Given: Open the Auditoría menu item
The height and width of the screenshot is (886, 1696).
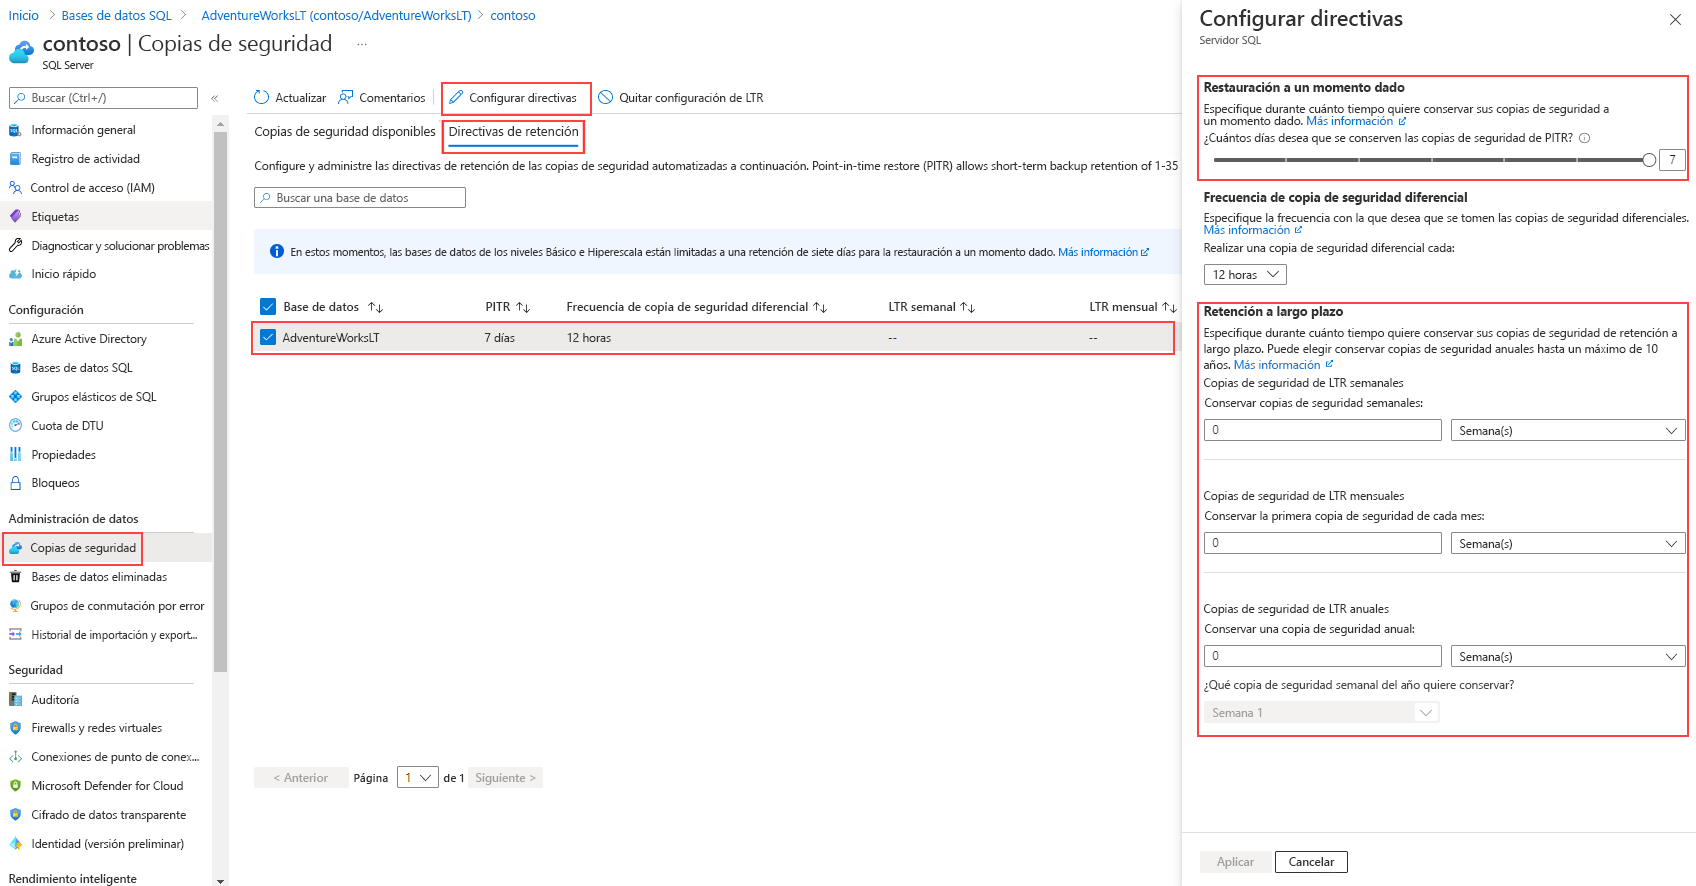Looking at the screenshot, I should click(x=55, y=700).
